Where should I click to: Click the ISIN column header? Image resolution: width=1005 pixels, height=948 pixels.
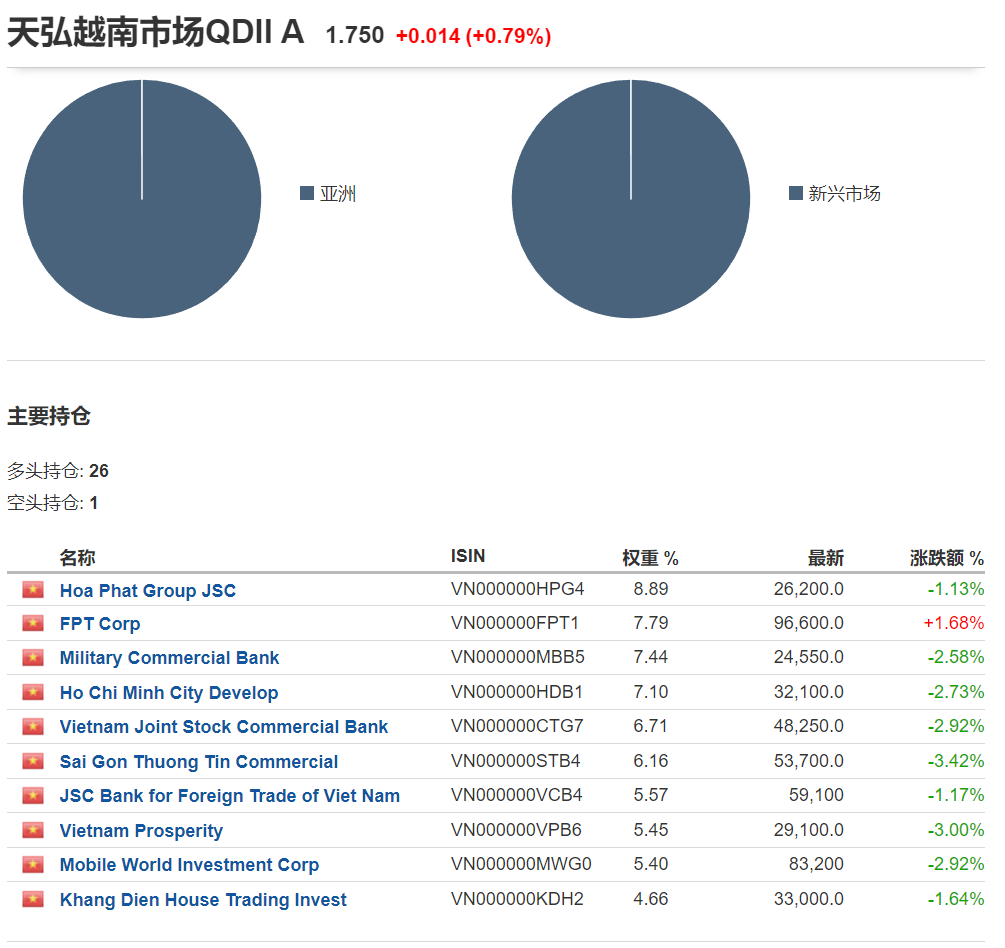[468, 556]
